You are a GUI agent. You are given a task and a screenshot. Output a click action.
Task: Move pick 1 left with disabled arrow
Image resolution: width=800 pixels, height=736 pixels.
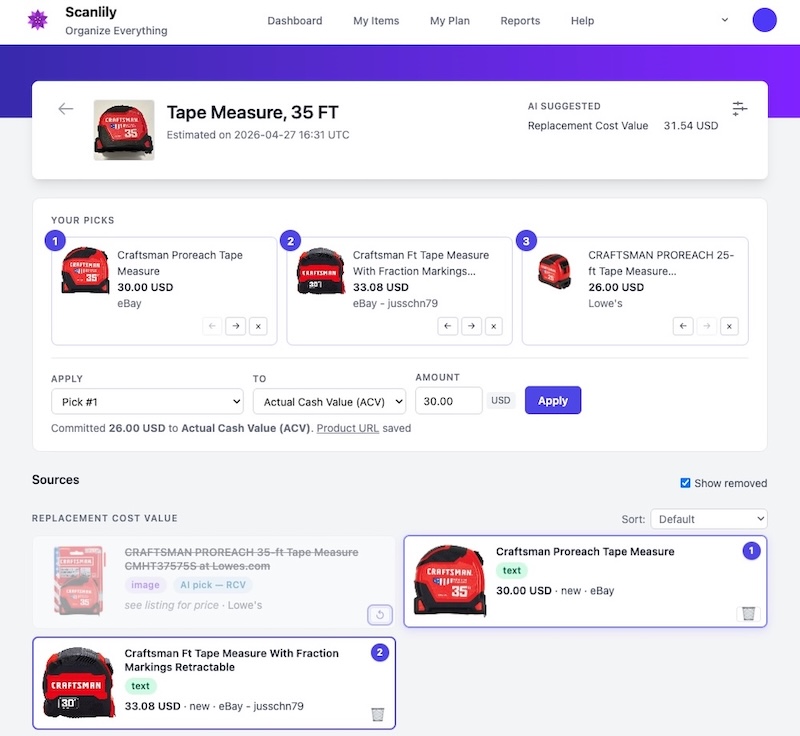coord(212,326)
